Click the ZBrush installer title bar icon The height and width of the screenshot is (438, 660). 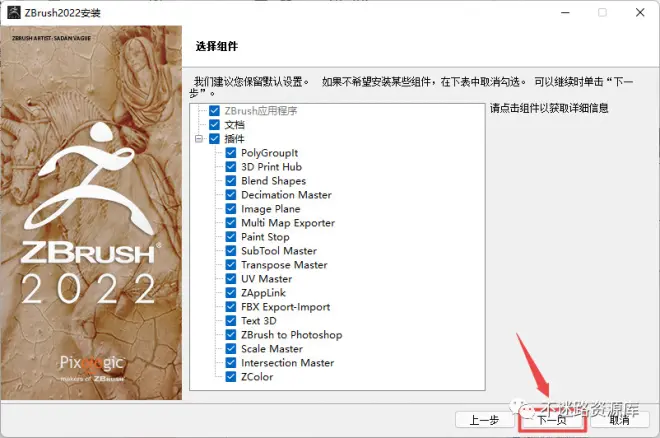14,12
